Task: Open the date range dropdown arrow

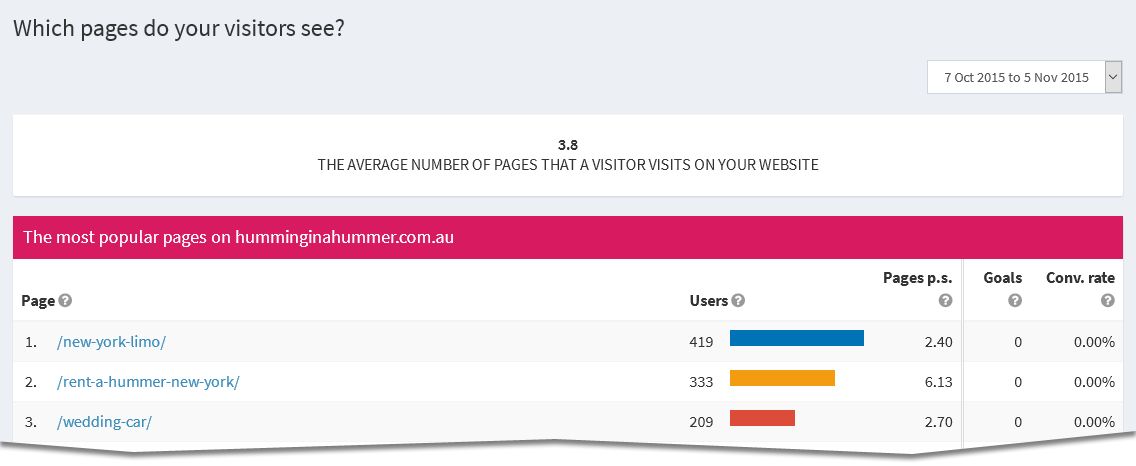Action: [1113, 77]
